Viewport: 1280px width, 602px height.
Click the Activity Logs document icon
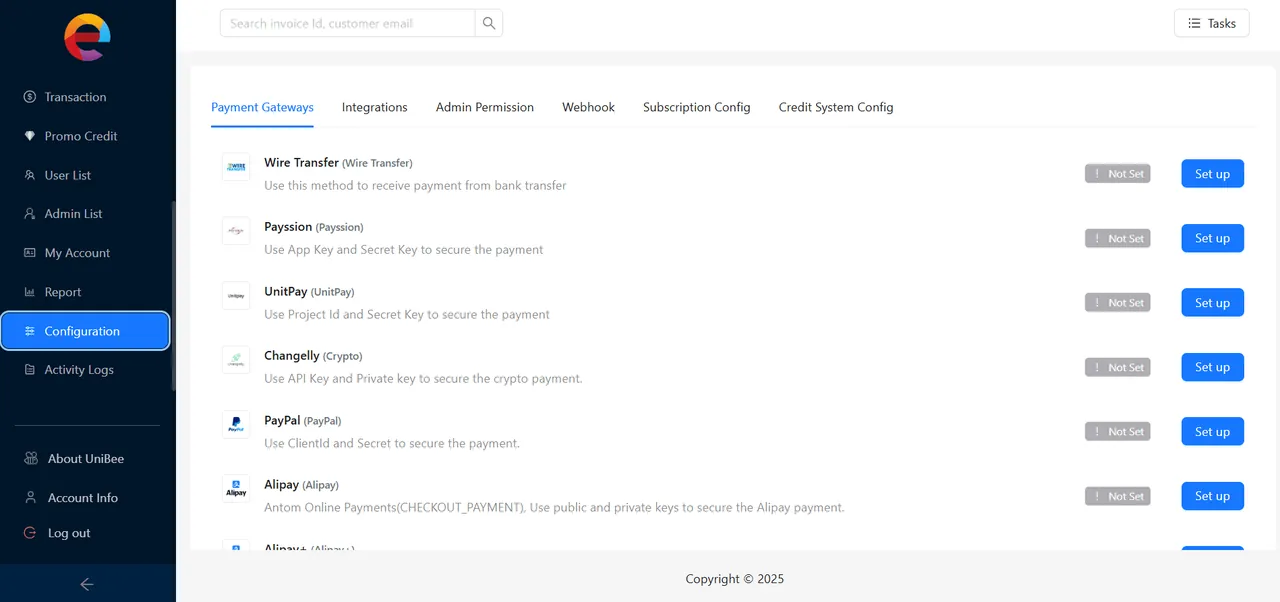coord(30,370)
